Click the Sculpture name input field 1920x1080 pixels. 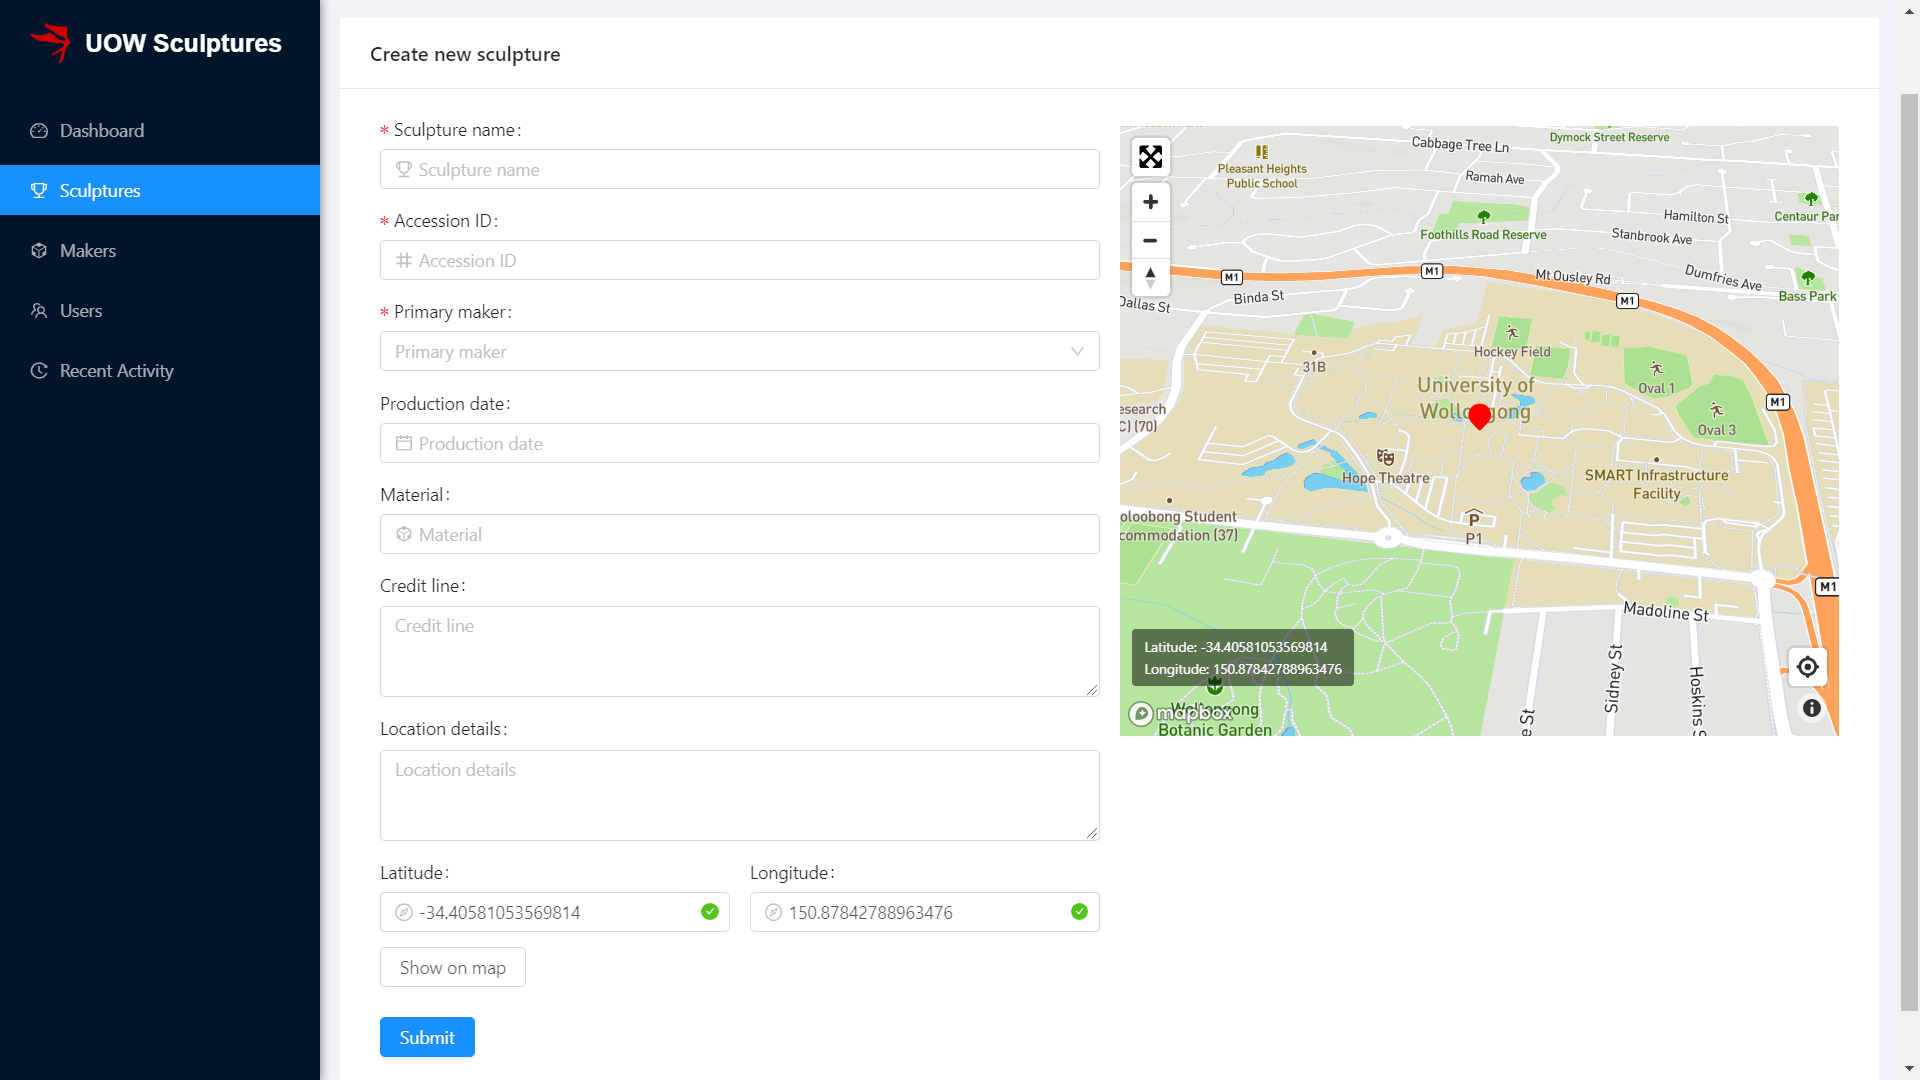tap(740, 167)
